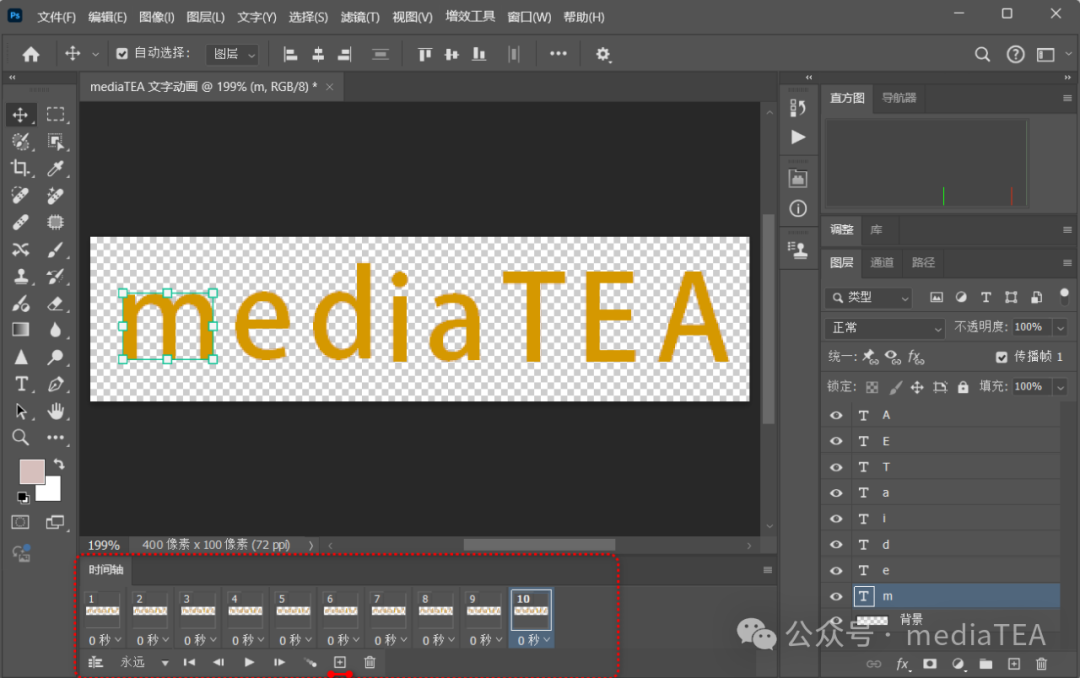Delete layer trash icon in Layers panel

coord(1041,664)
